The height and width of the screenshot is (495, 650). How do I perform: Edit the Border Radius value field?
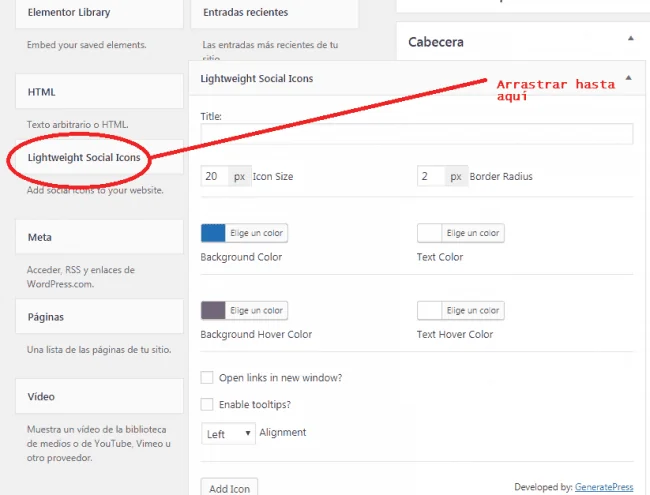[x=431, y=176]
